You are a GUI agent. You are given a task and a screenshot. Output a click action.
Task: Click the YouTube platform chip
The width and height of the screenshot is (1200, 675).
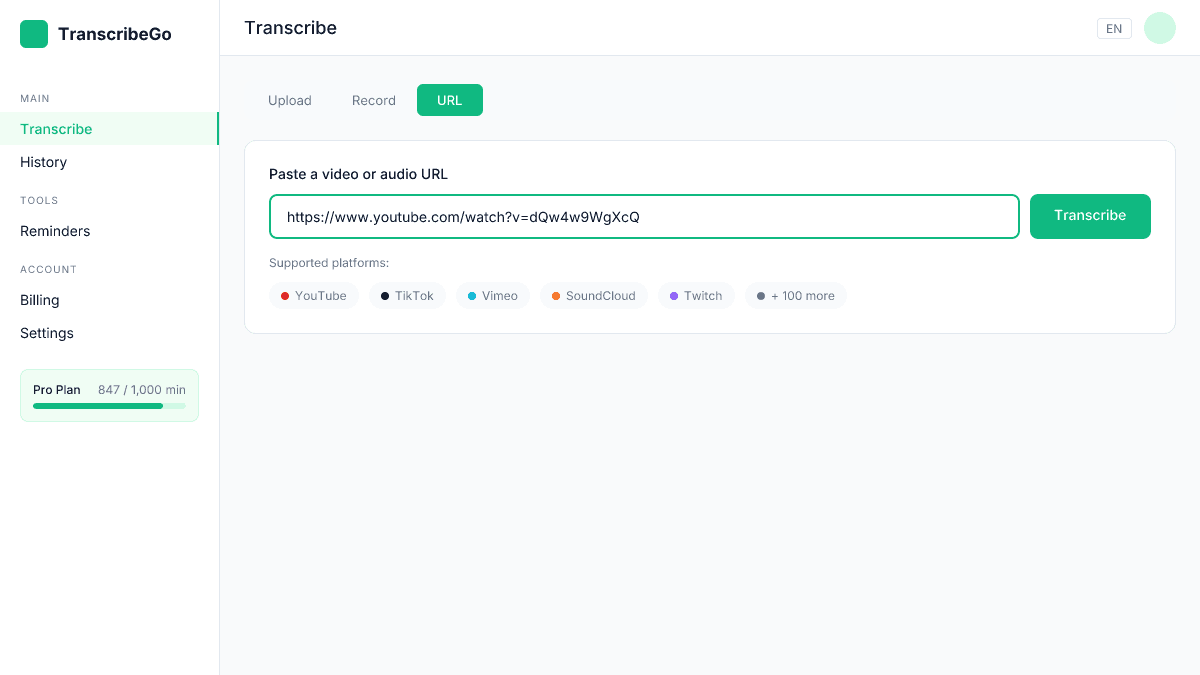[x=314, y=296]
